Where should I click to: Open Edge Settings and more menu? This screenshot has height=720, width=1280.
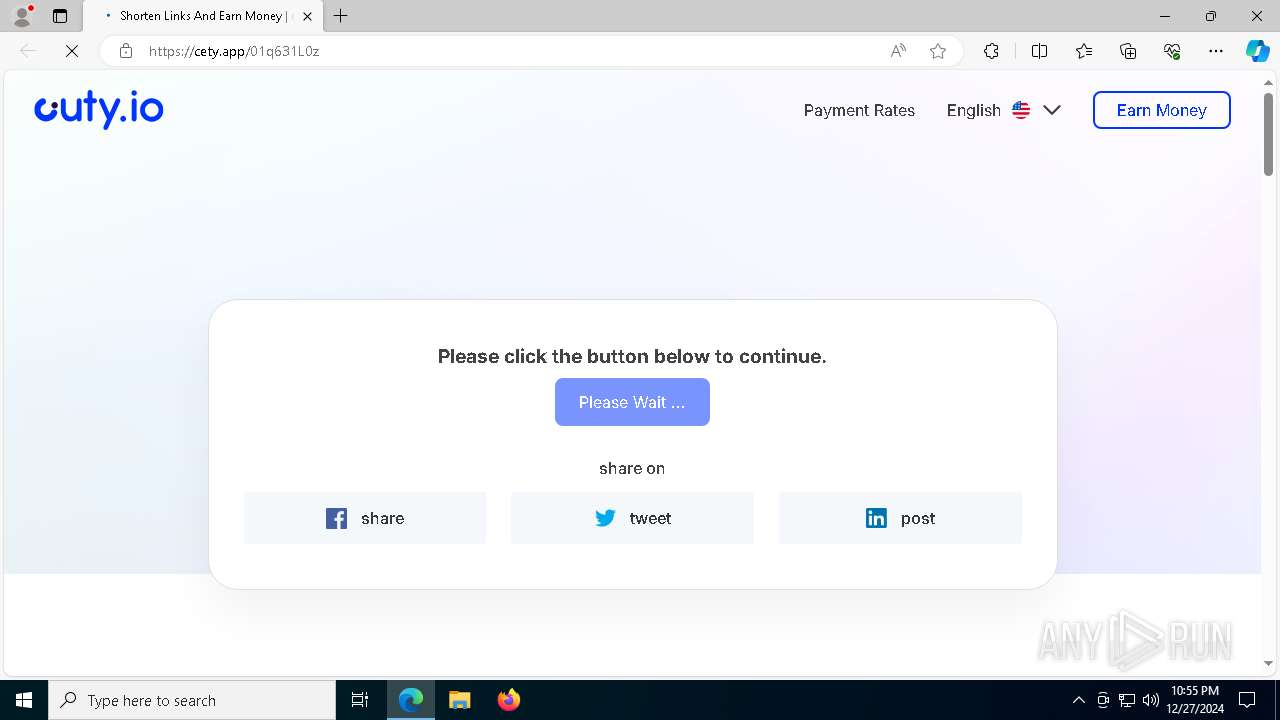pyautogui.click(x=1216, y=51)
